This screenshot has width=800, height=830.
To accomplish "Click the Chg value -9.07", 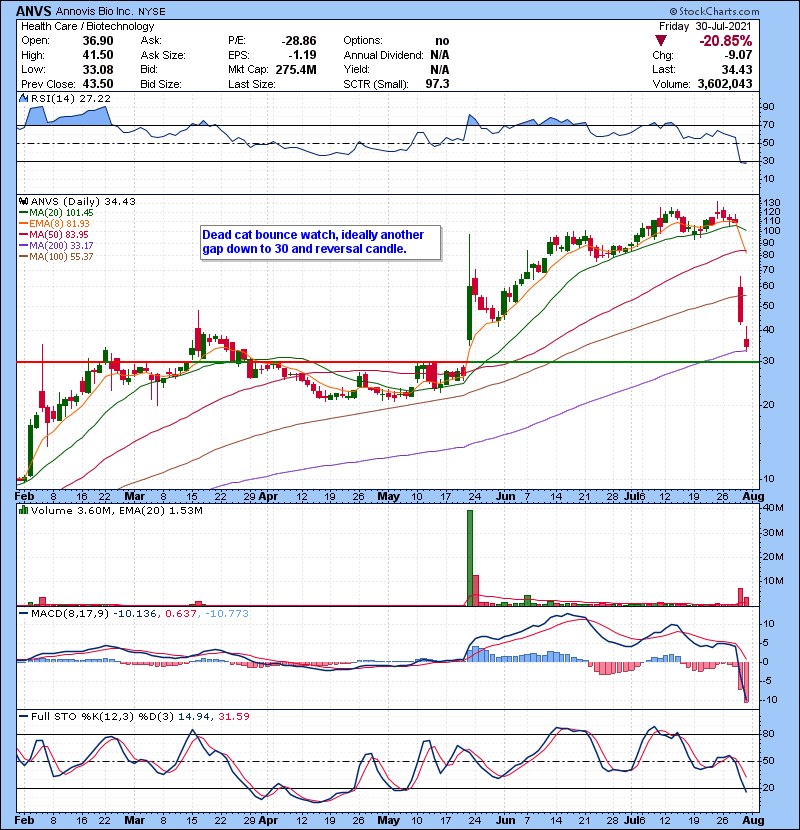I will [738, 55].
